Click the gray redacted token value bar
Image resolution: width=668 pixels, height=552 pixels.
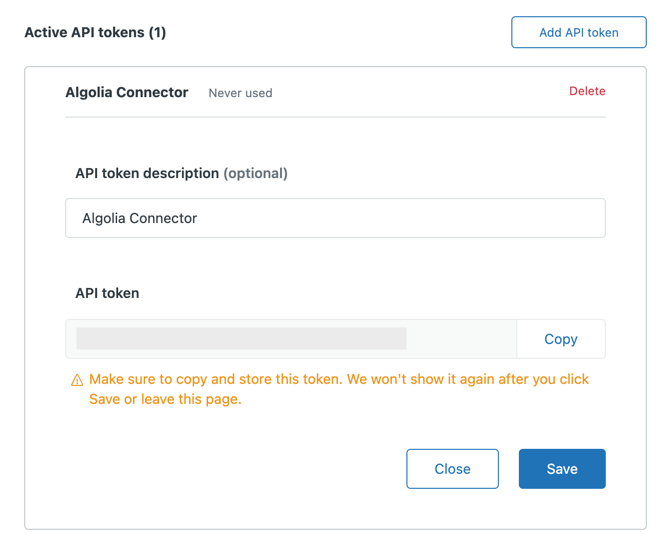(x=241, y=339)
